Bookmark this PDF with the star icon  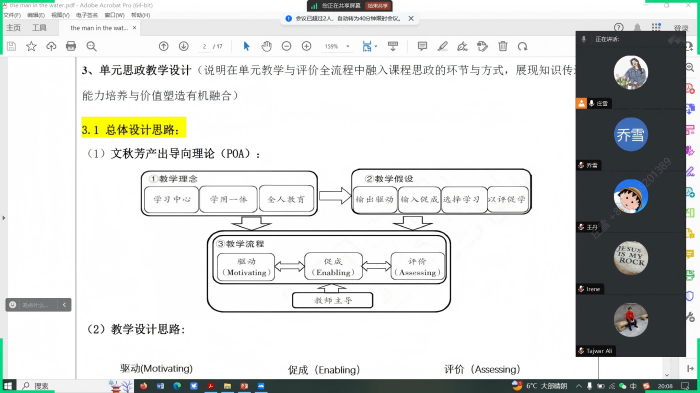click(31, 46)
